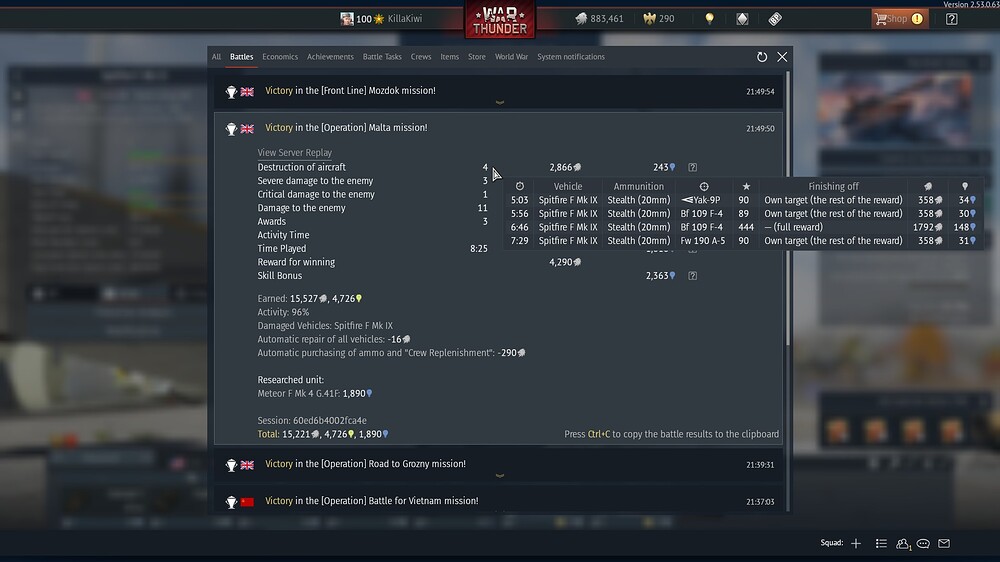Add a squad member with plus icon
Screen dimensions: 1000x562
pyautogui.click(x=856, y=544)
